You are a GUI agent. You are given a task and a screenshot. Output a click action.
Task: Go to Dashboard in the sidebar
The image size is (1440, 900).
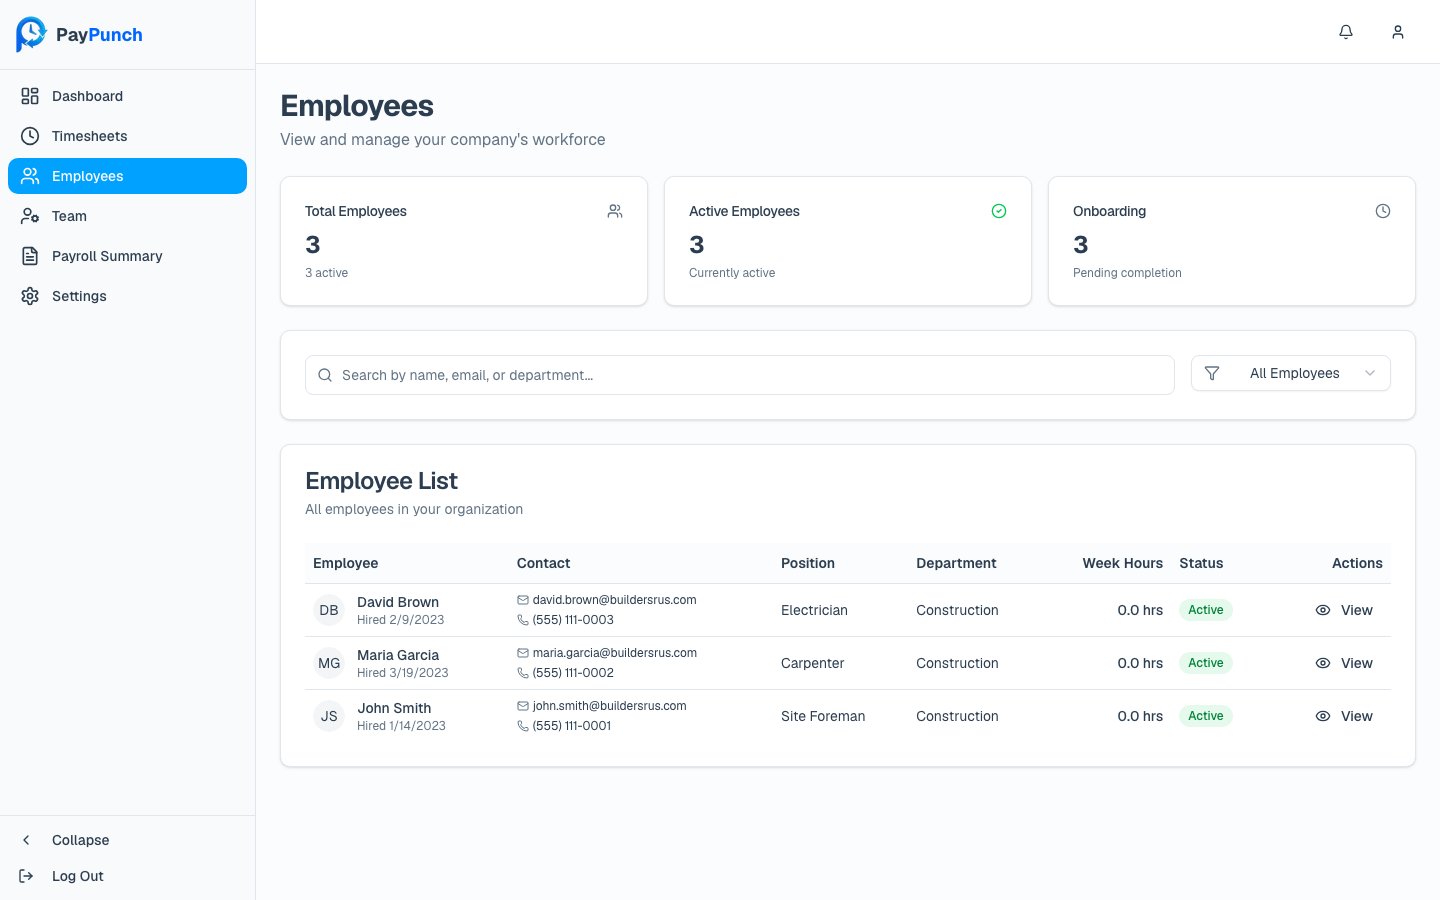pyautogui.click(x=127, y=96)
